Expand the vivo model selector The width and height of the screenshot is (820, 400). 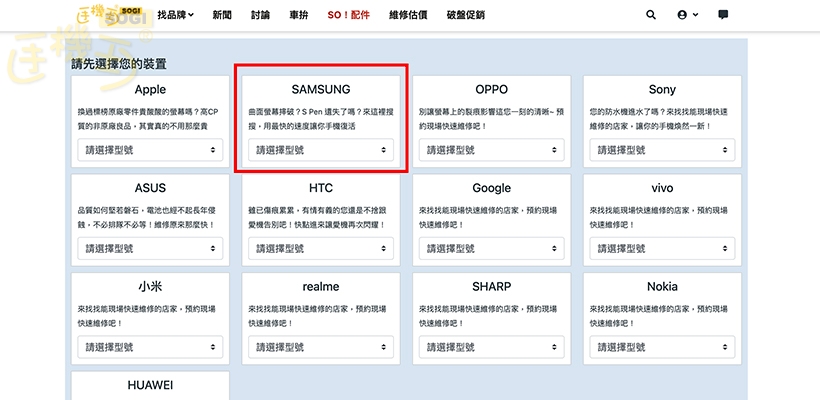[x=661, y=249]
